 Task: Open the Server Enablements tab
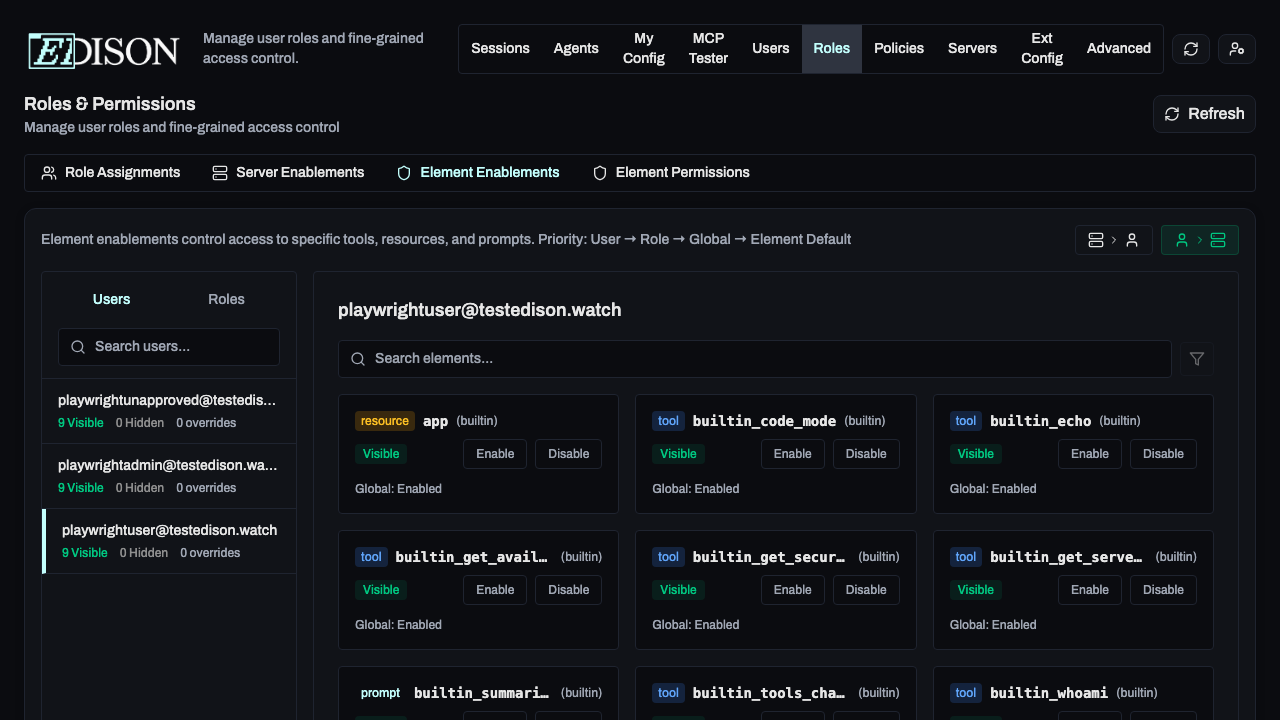(288, 173)
